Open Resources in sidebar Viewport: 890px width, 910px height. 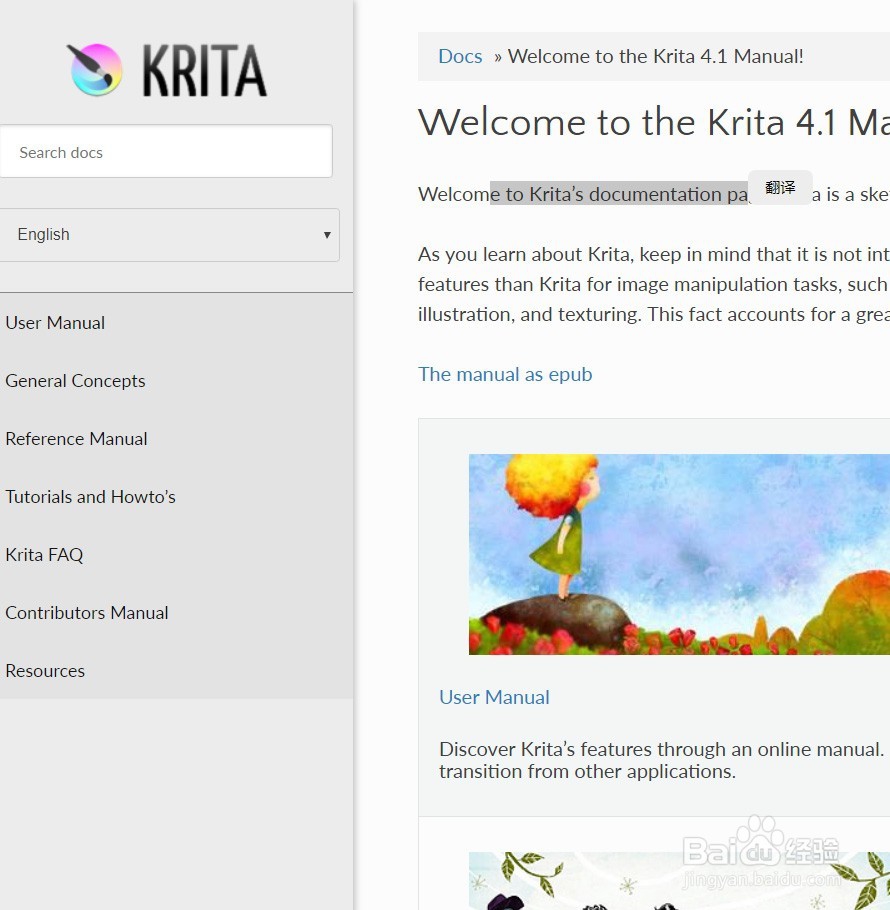(x=45, y=671)
